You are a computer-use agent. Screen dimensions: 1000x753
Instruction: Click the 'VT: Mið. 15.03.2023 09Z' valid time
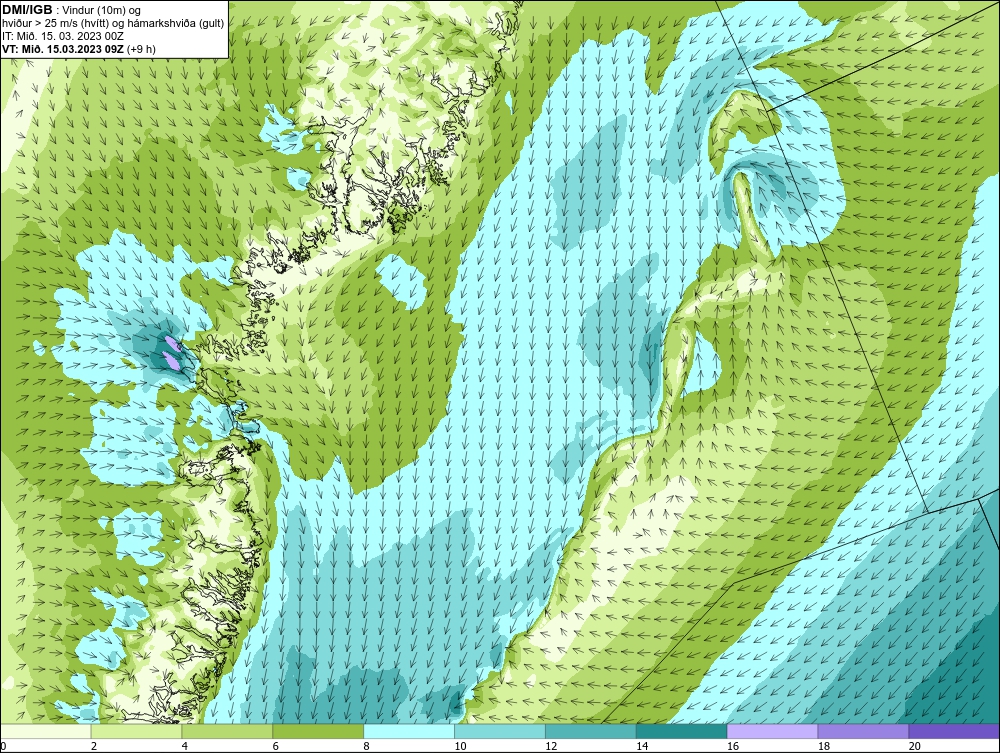pos(63,48)
